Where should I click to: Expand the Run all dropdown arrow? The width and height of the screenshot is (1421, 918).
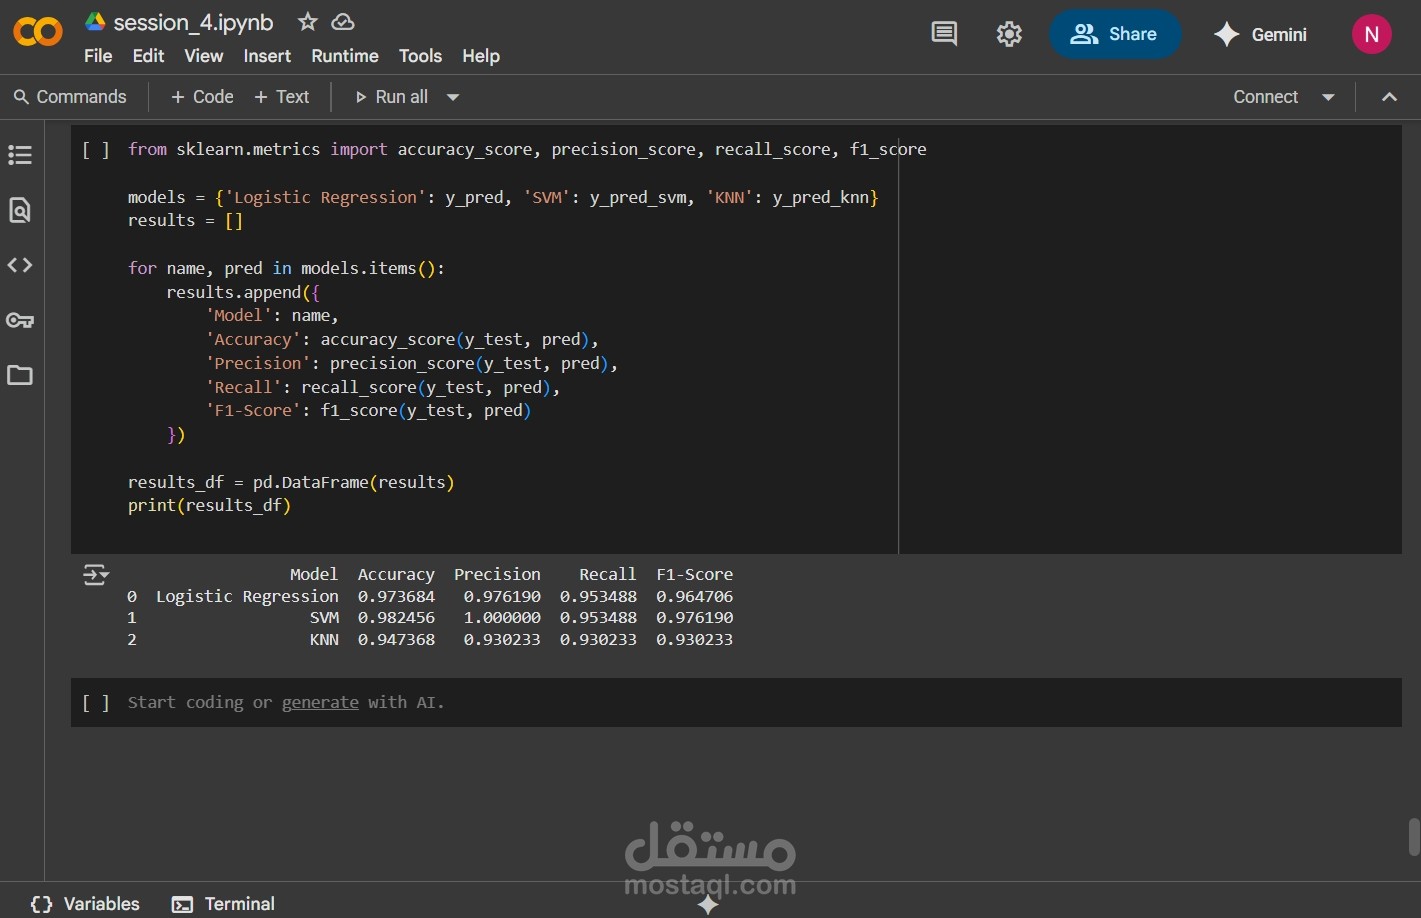453,97
